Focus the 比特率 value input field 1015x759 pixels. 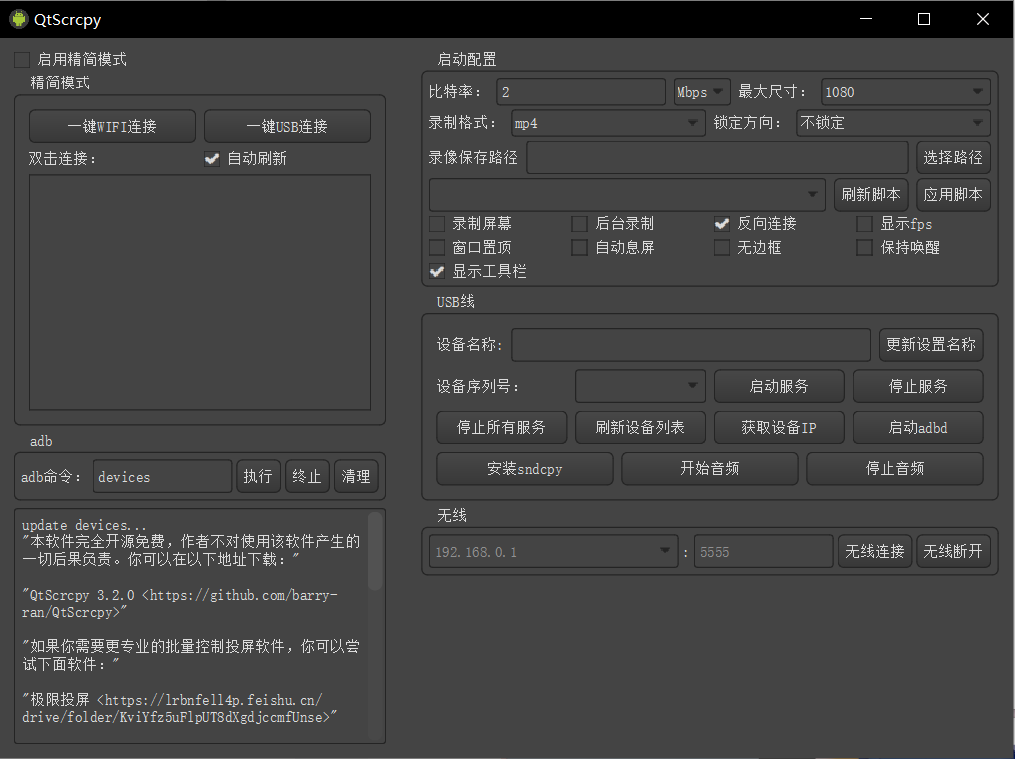click(x=581, y=92)
